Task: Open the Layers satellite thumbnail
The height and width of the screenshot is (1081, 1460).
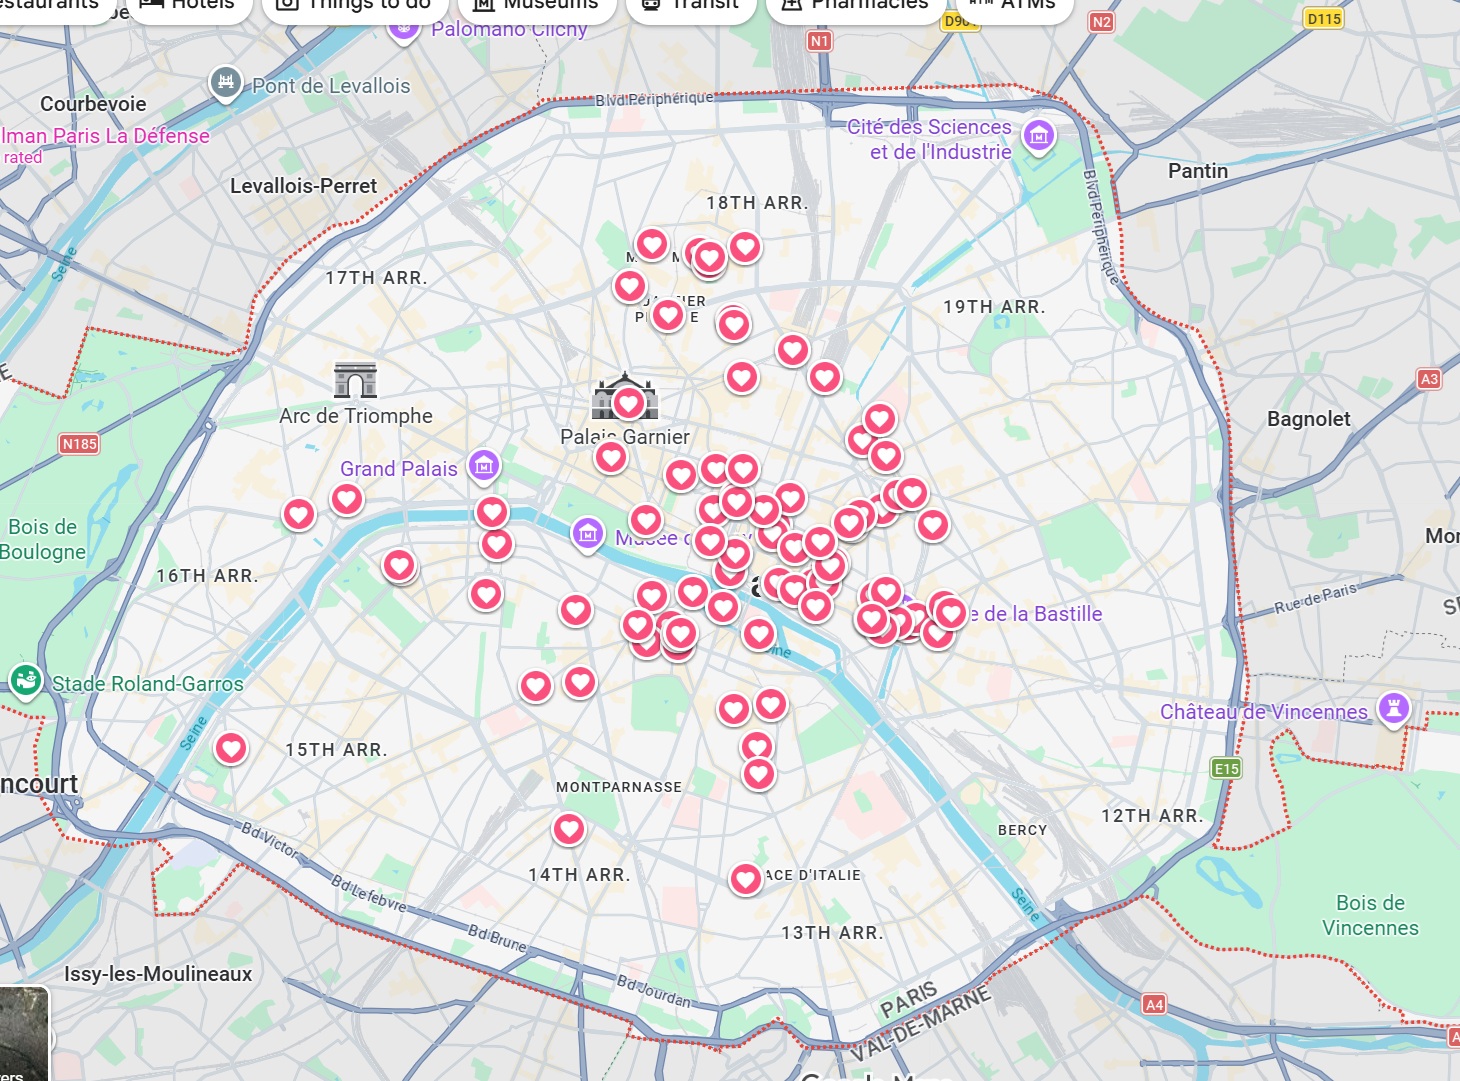Action: [x=22, y=1034]
